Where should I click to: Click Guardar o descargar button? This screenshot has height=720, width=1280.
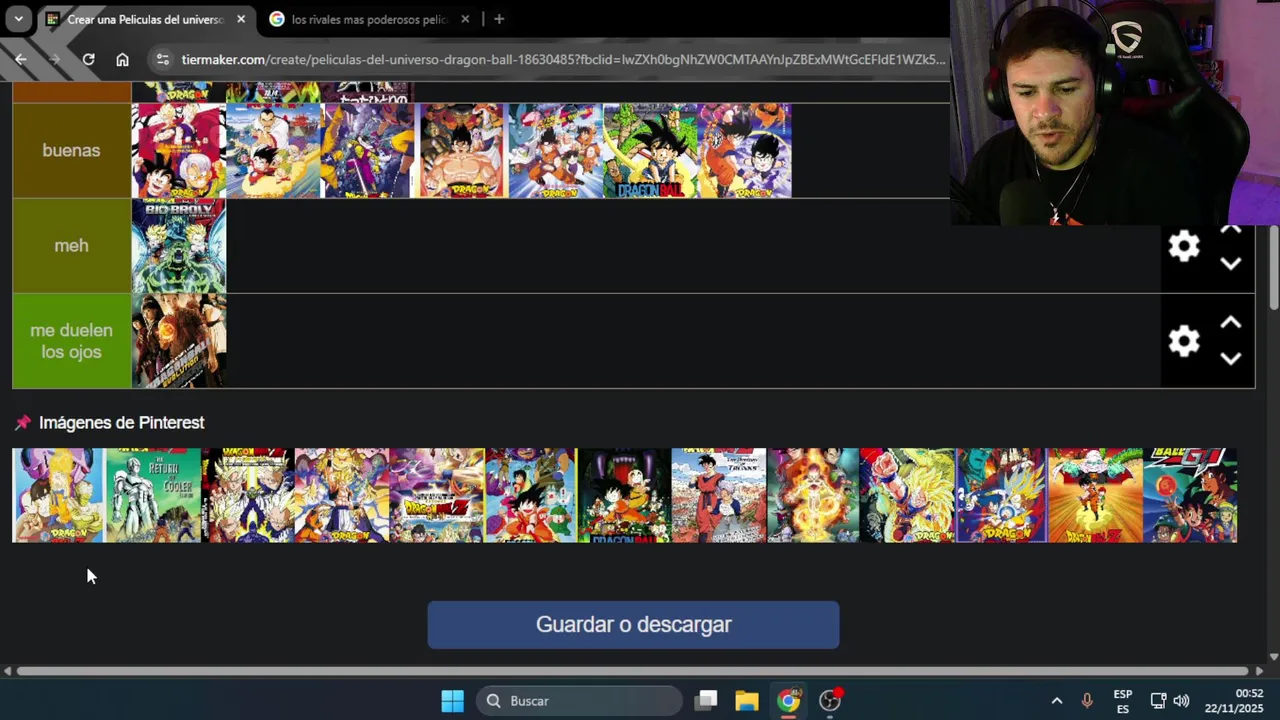coord(633,624)
